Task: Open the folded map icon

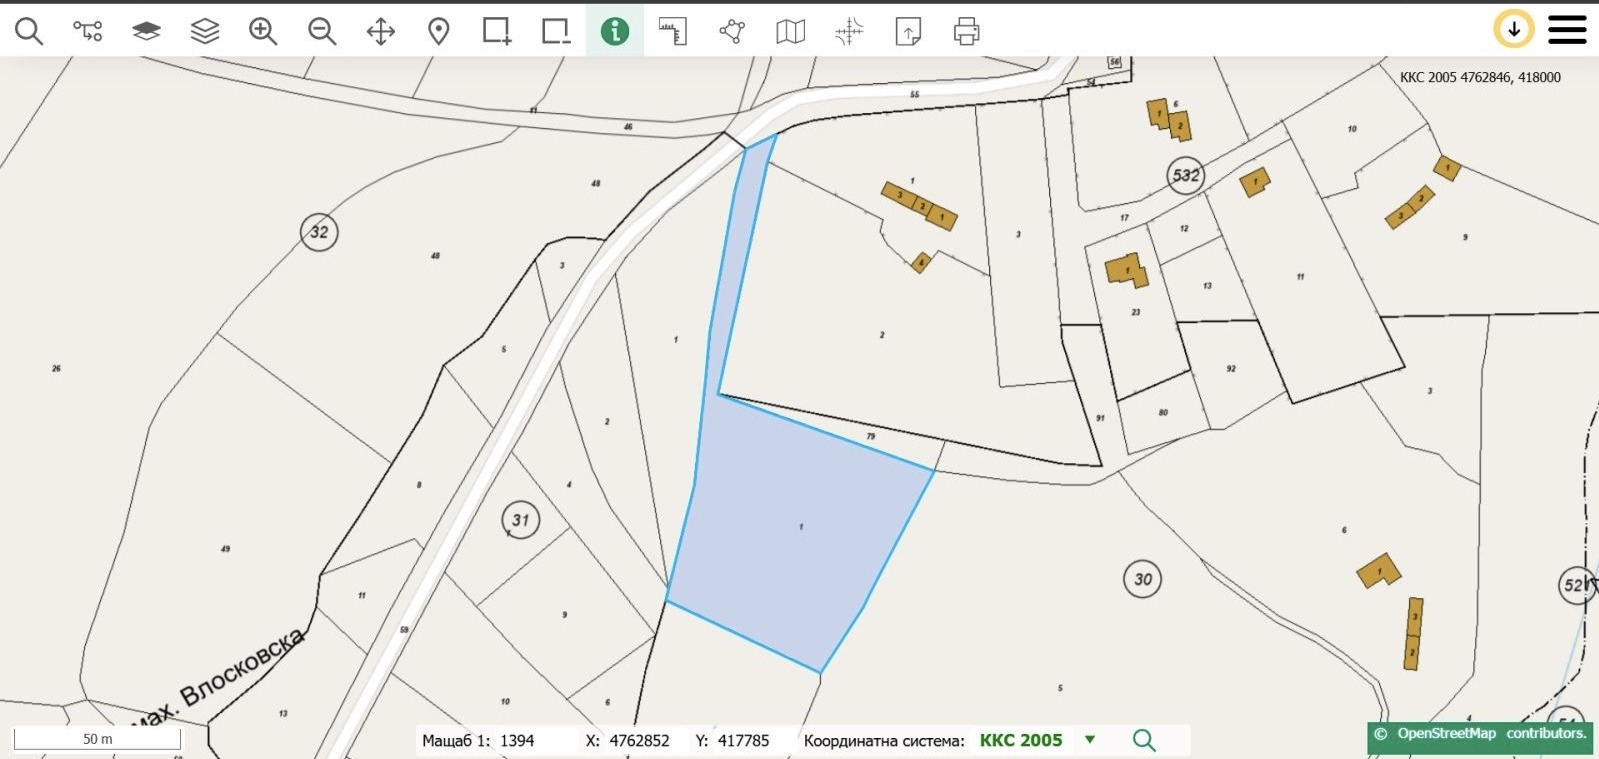Action: click(790, 31)
